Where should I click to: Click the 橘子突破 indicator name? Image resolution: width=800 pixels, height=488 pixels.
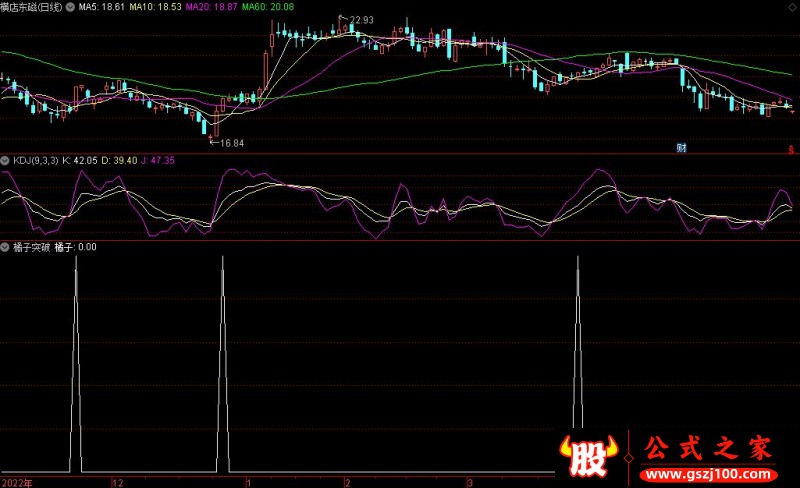click(29, 246)
